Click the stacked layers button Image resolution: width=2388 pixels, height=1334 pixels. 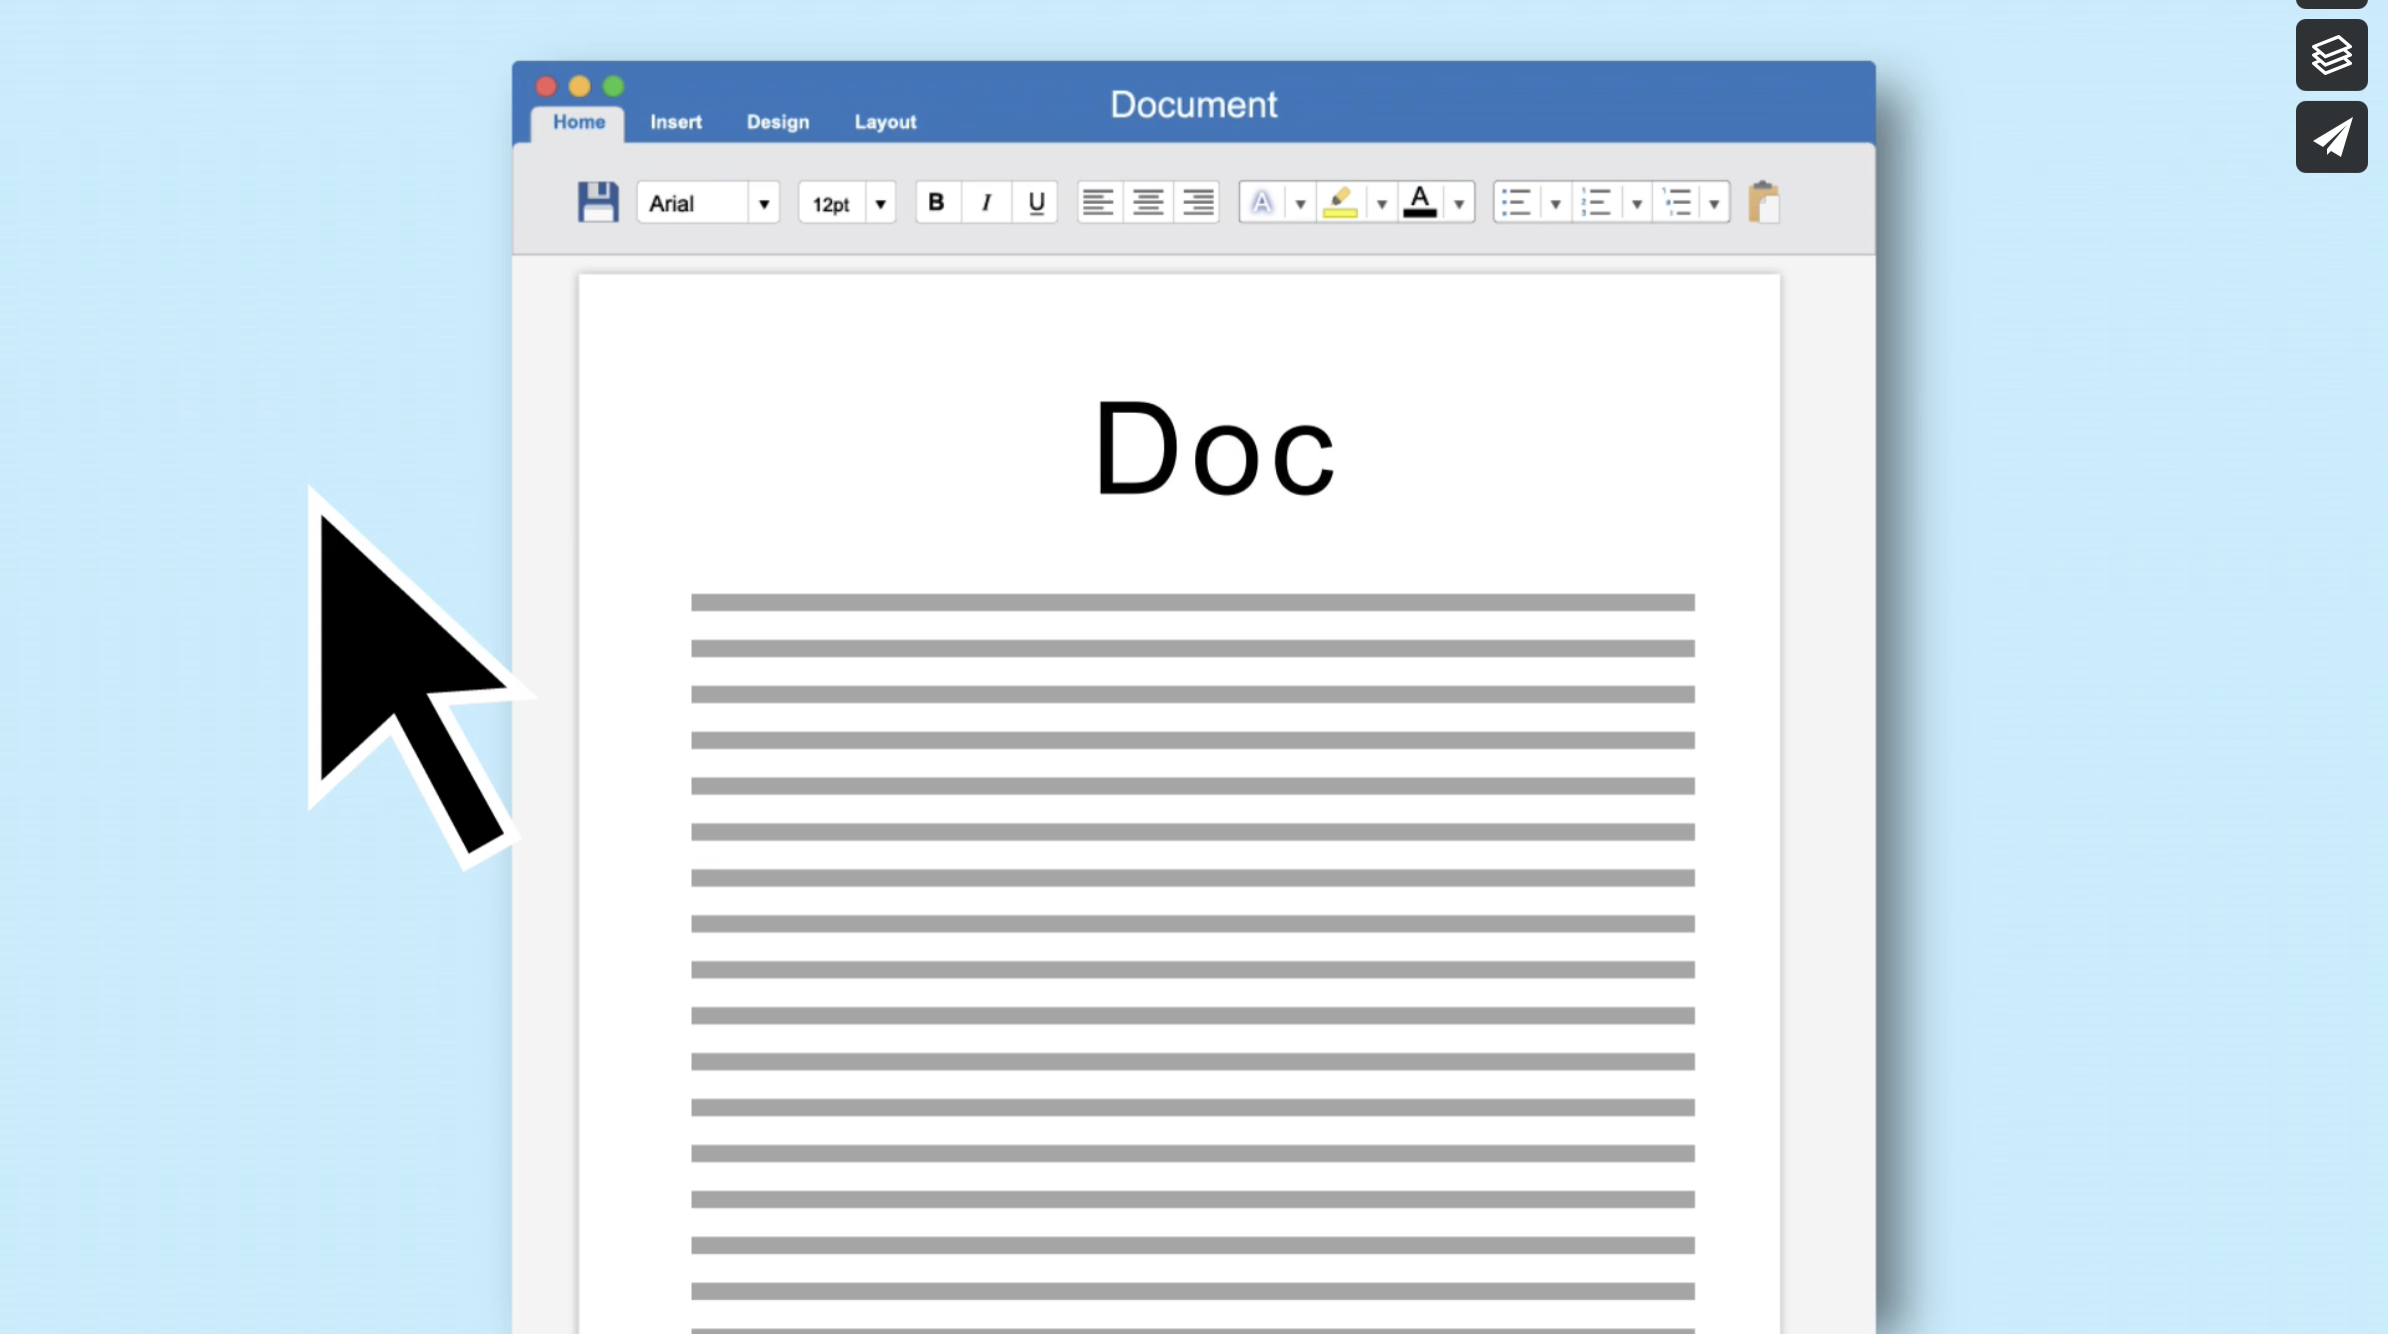[2331, 55]
